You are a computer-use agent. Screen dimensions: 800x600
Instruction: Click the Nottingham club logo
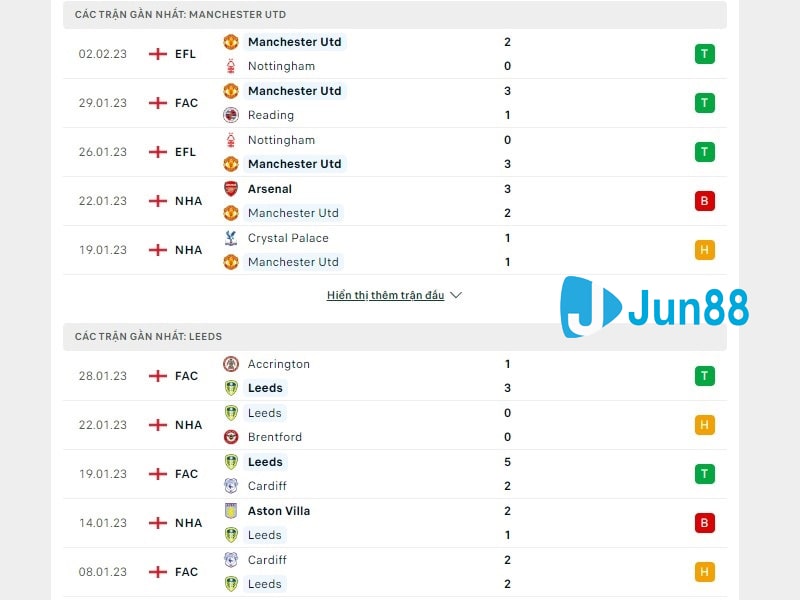click(230, 66)
